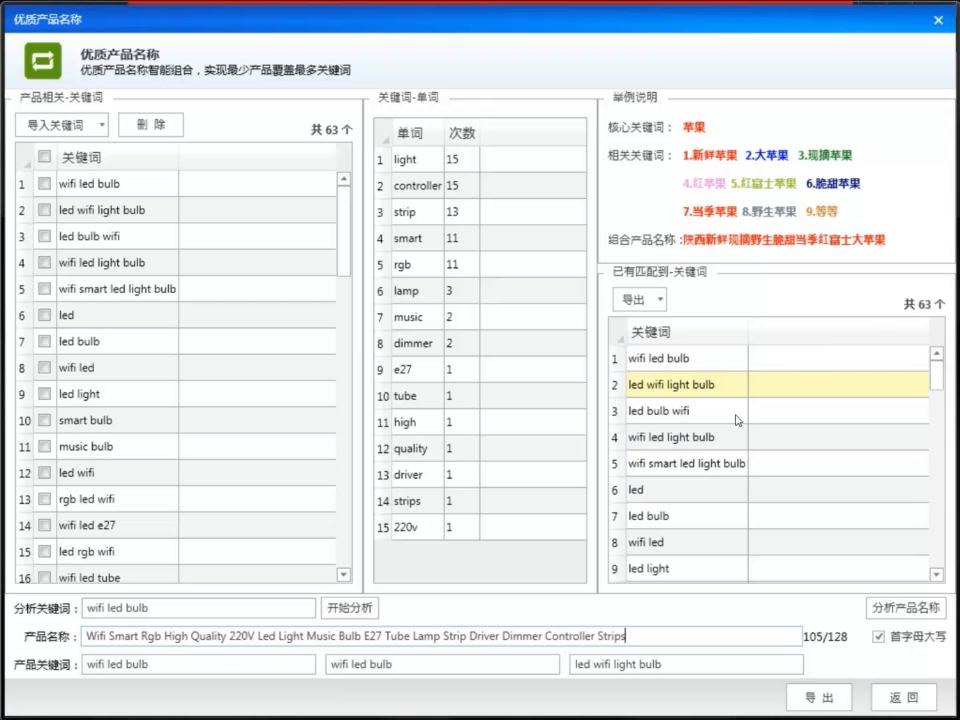Select 'led light' in matched keywords list
Viewport: 960px width, 720px height.
(769, 569)
